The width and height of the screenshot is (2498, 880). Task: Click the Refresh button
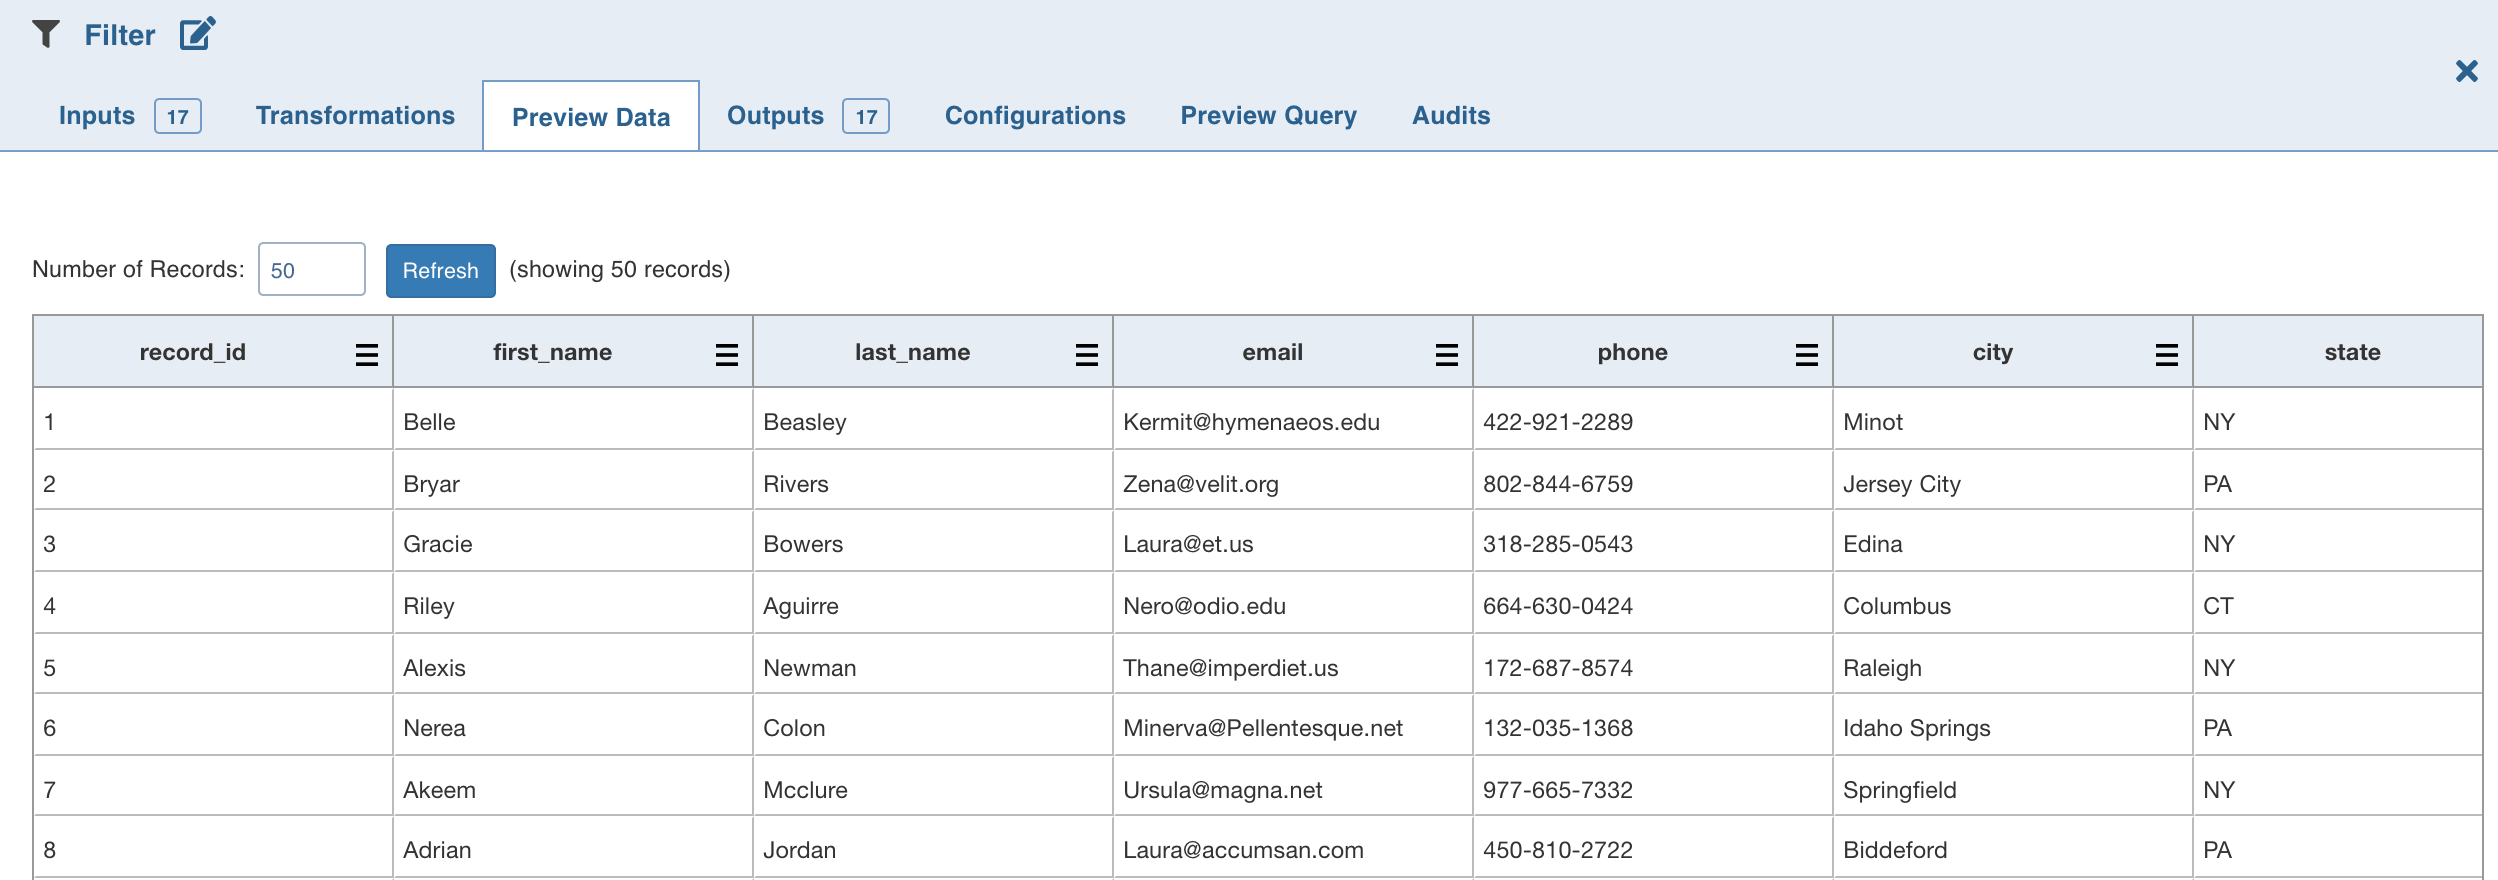coord(441,271)
